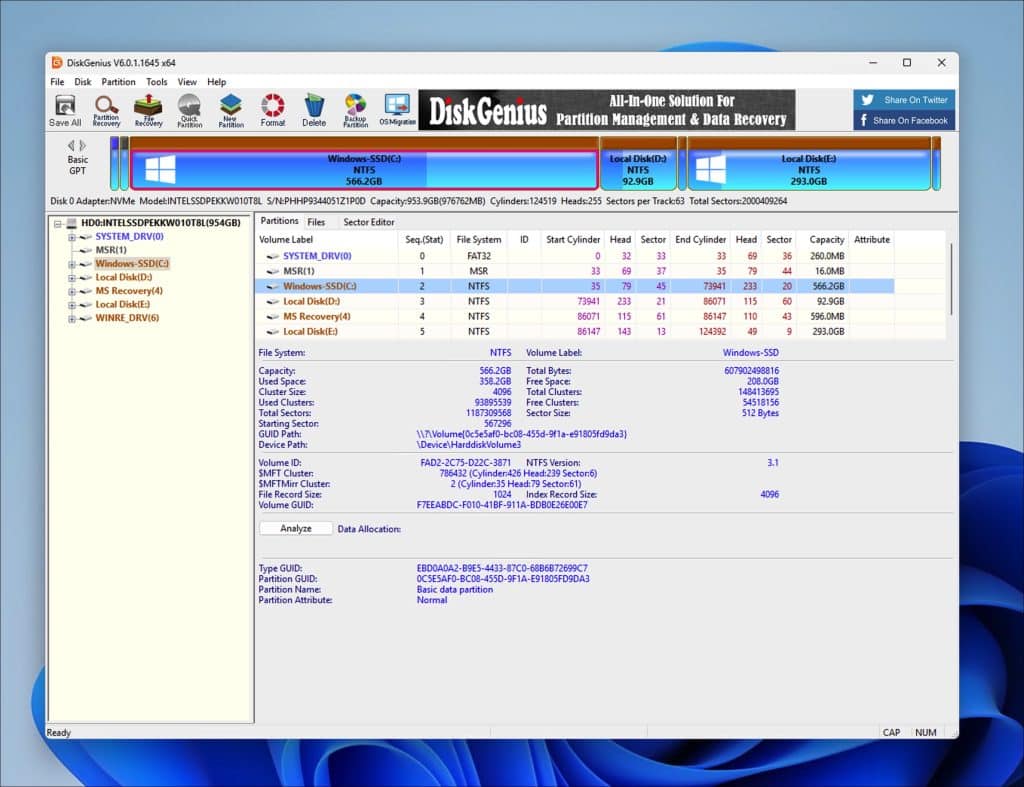Screen dimensions: 1024x787
Task: Click the Analyze button
Action: (x=296, y=528)
